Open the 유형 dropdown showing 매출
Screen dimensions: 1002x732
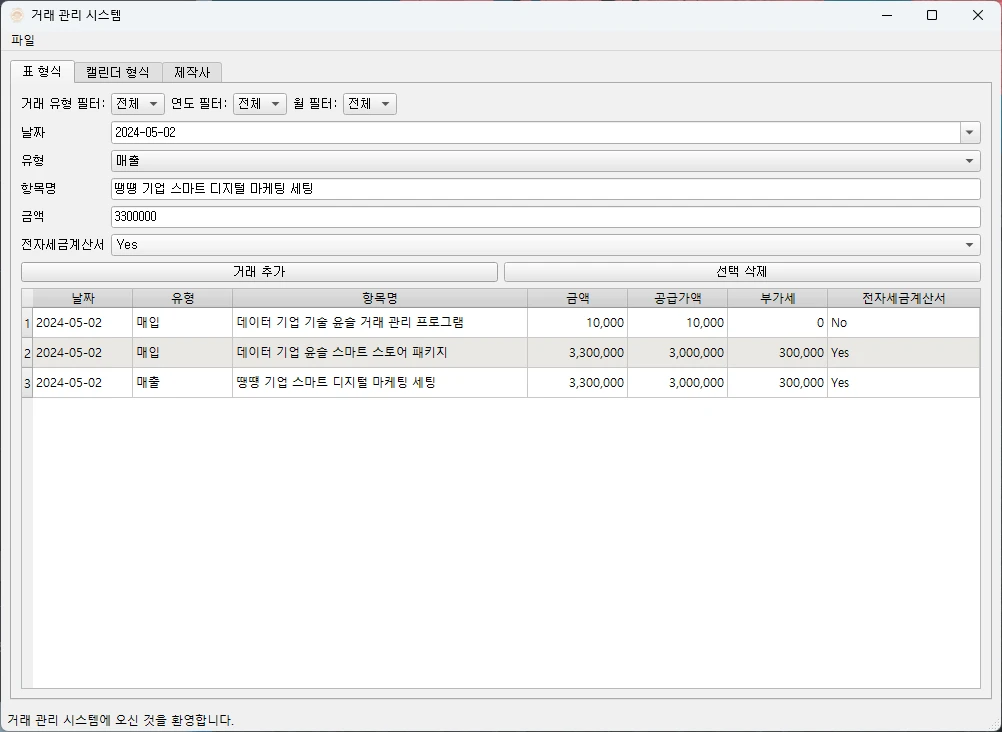[969, 160]
